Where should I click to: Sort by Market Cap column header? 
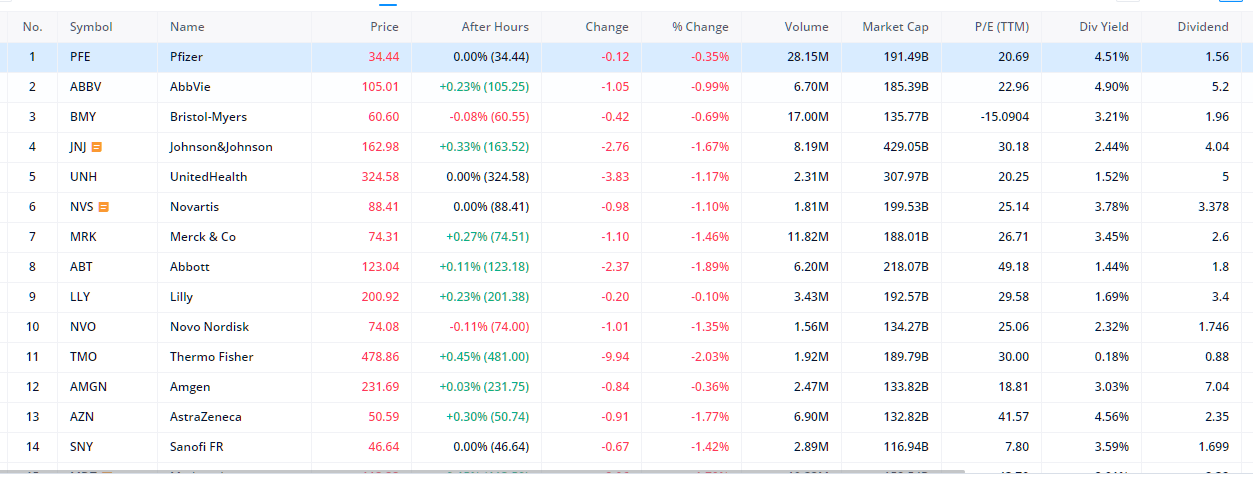pyautogui.click(x=895, y=27)
